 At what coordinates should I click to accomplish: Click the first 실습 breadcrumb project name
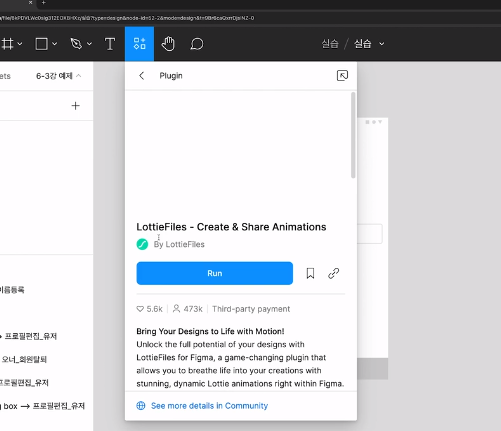pyautogui.click(x=330, y=44)
